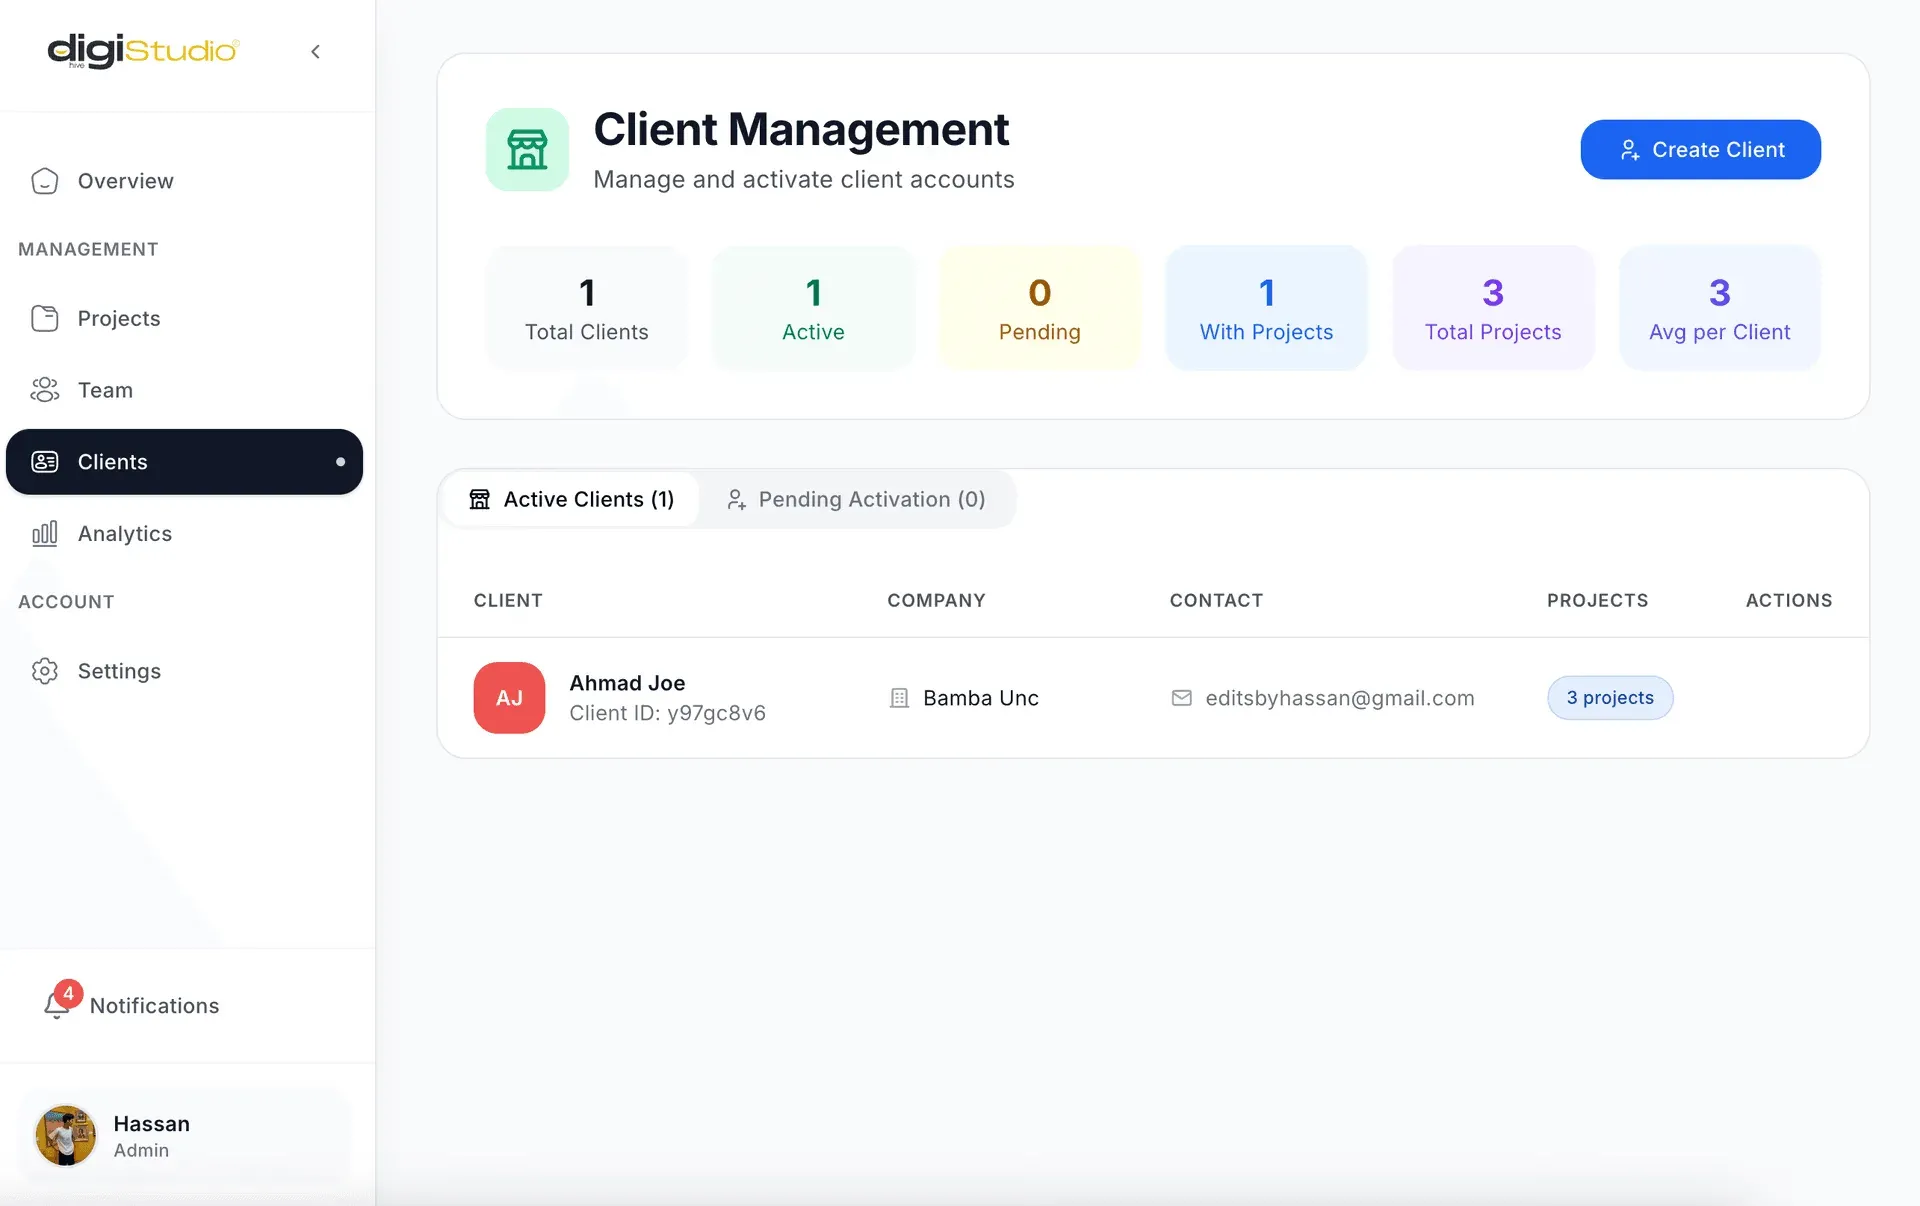Viewport: 1920px width, 1206px height.
Task: Click the user-plus icon on Pending Activation tab
Action: click(737, 499)
